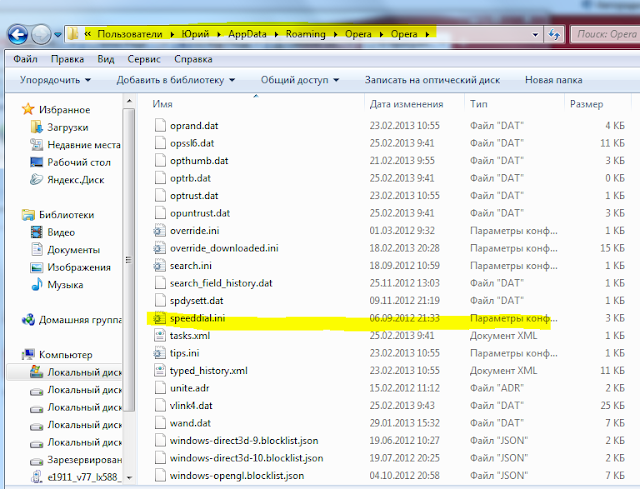Go back with the Back arrow button
The image size is (640, 489).
18,34
